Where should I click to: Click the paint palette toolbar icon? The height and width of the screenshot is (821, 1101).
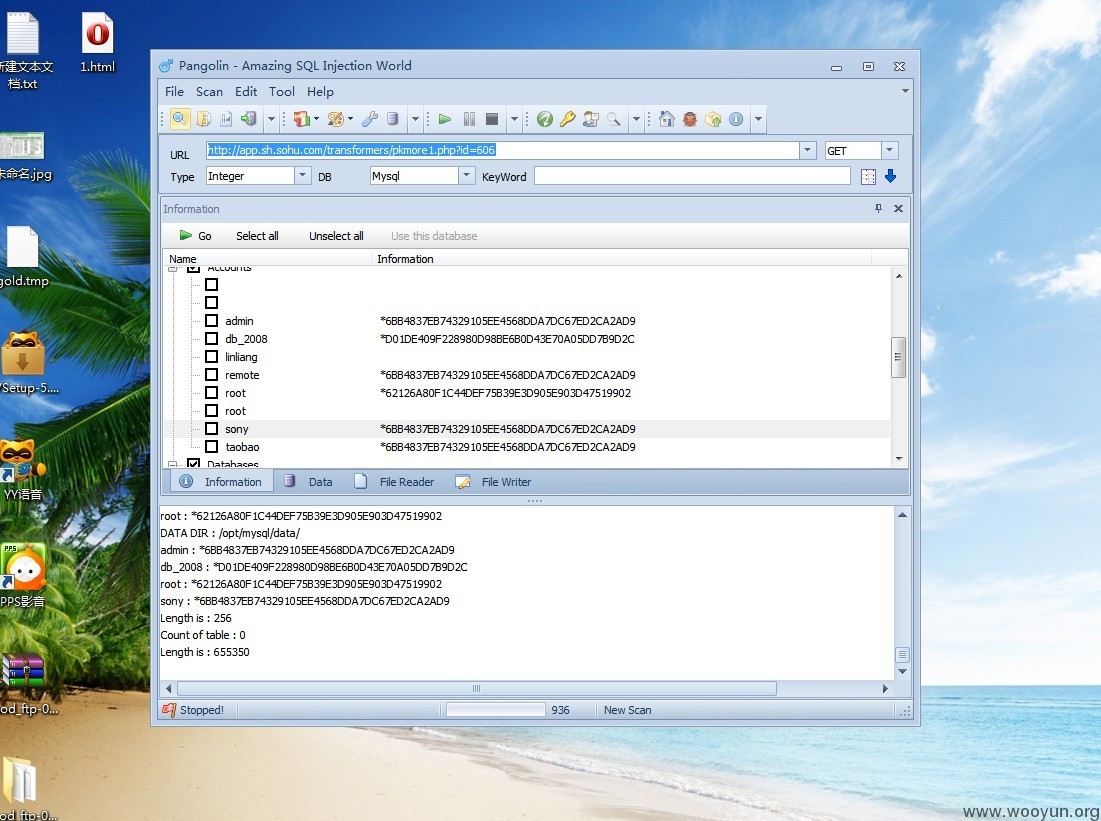pyautogui.click(x=335, y=119)
